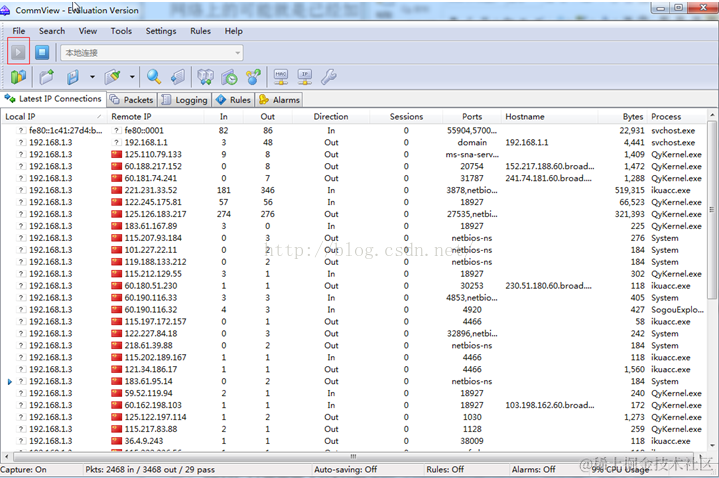
Task: Sort by the Bytes column header
Action: pyautogui.click(x=622, y=117)
